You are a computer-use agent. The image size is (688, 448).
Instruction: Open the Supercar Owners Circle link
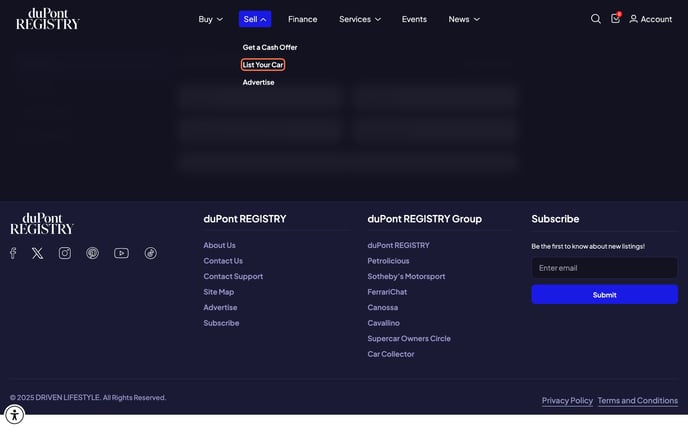[x=409, y=339]
